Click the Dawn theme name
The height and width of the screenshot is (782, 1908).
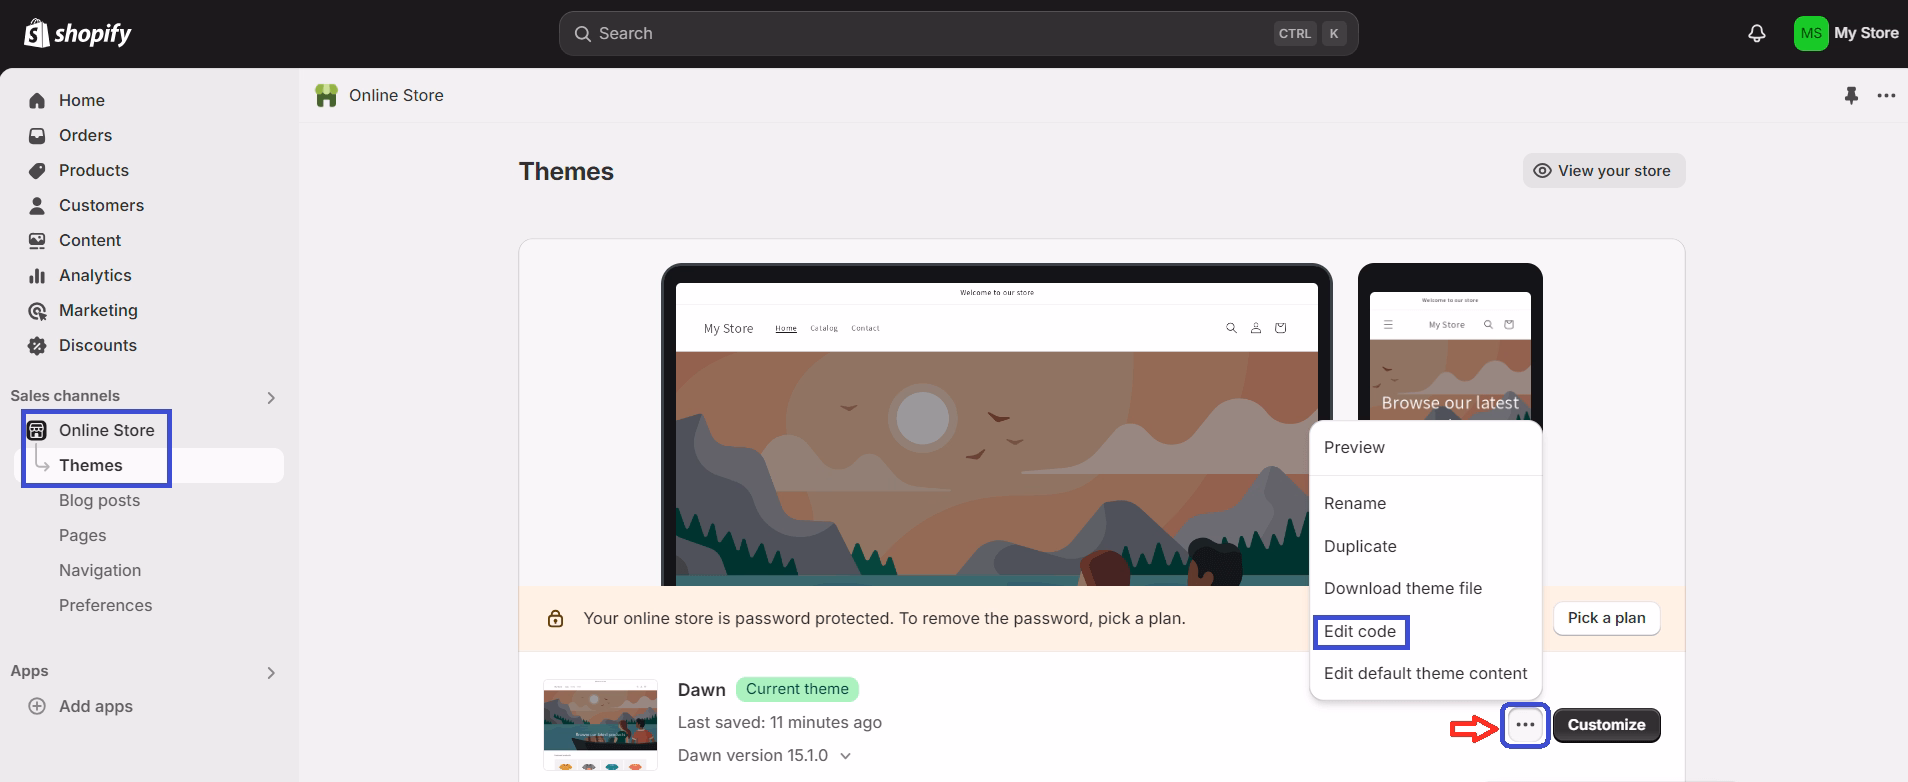[701, 690]
